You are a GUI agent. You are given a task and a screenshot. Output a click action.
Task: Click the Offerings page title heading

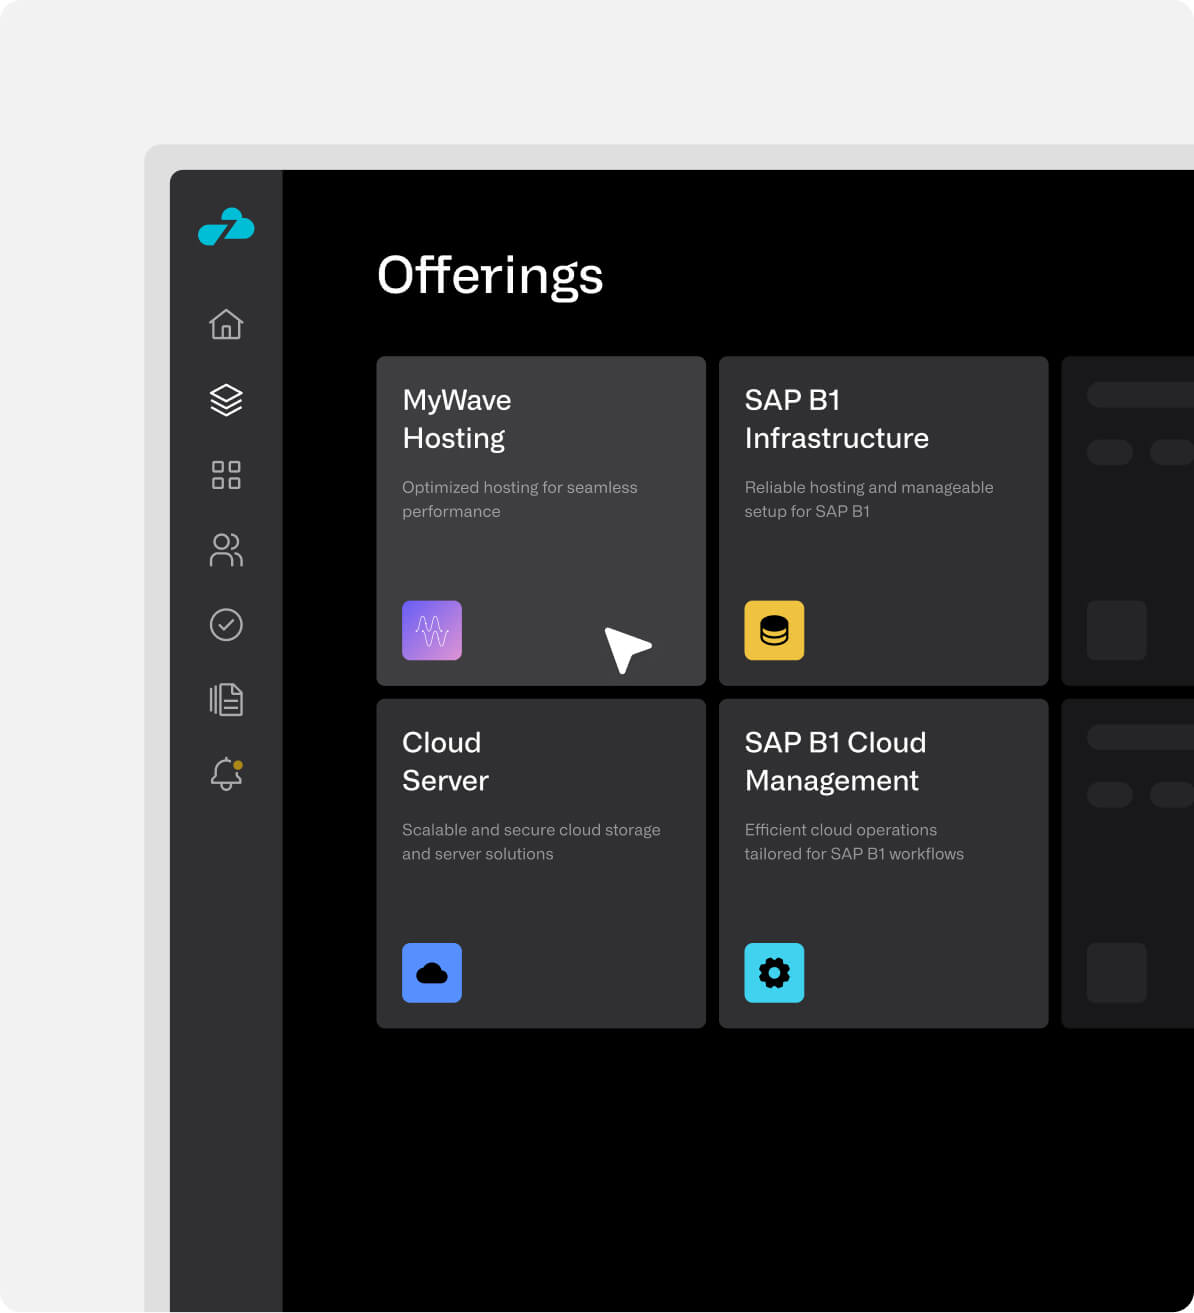(x=490, y=276)
